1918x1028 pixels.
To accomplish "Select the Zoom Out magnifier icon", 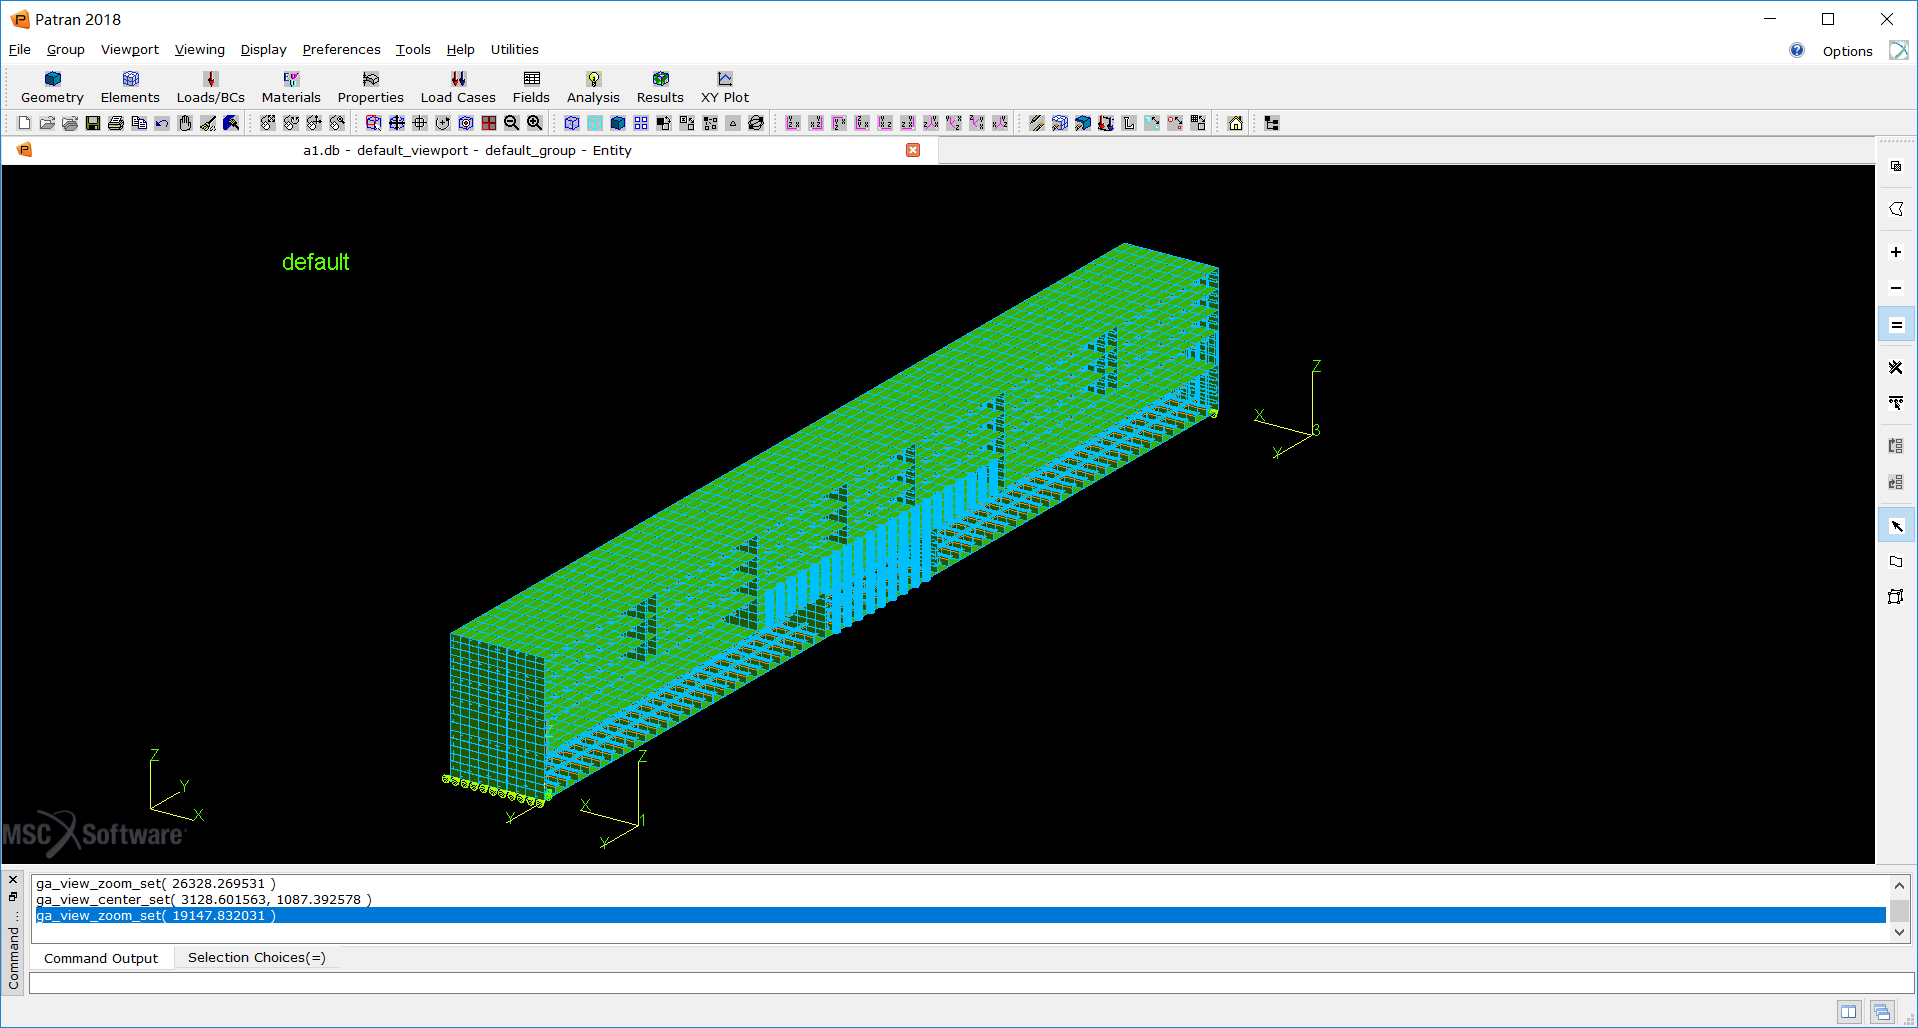I will (x=512, y=123).
